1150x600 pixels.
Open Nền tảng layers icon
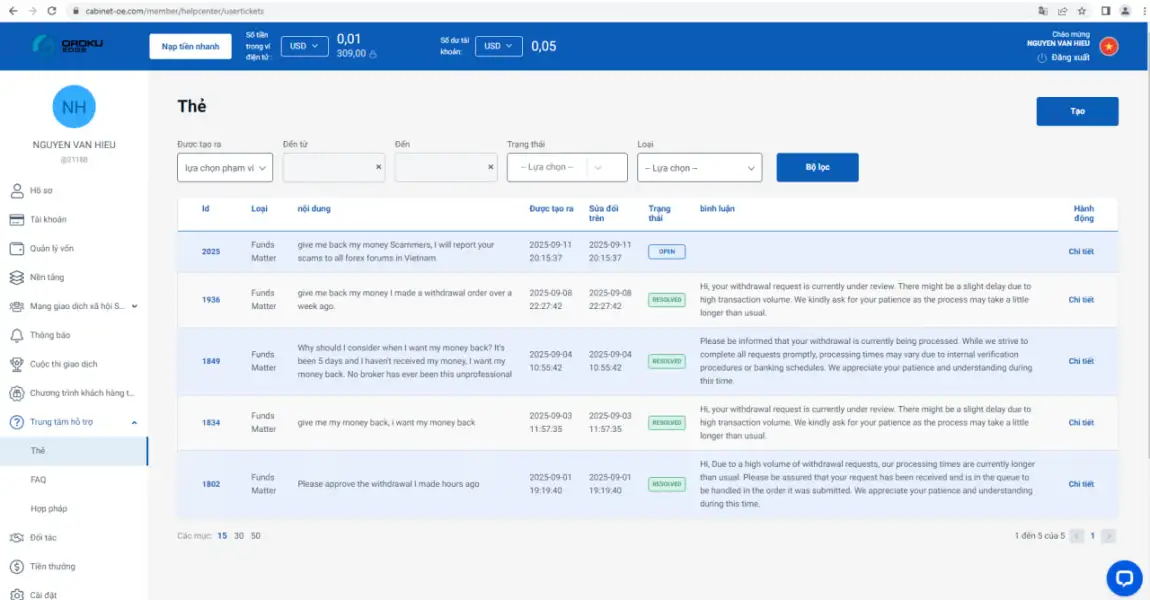(x=16, y=277)
